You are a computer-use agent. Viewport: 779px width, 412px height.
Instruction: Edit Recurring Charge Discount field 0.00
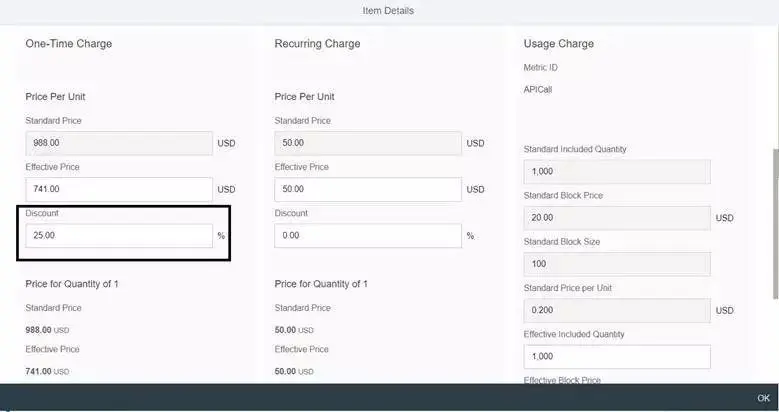coord(368,236)
